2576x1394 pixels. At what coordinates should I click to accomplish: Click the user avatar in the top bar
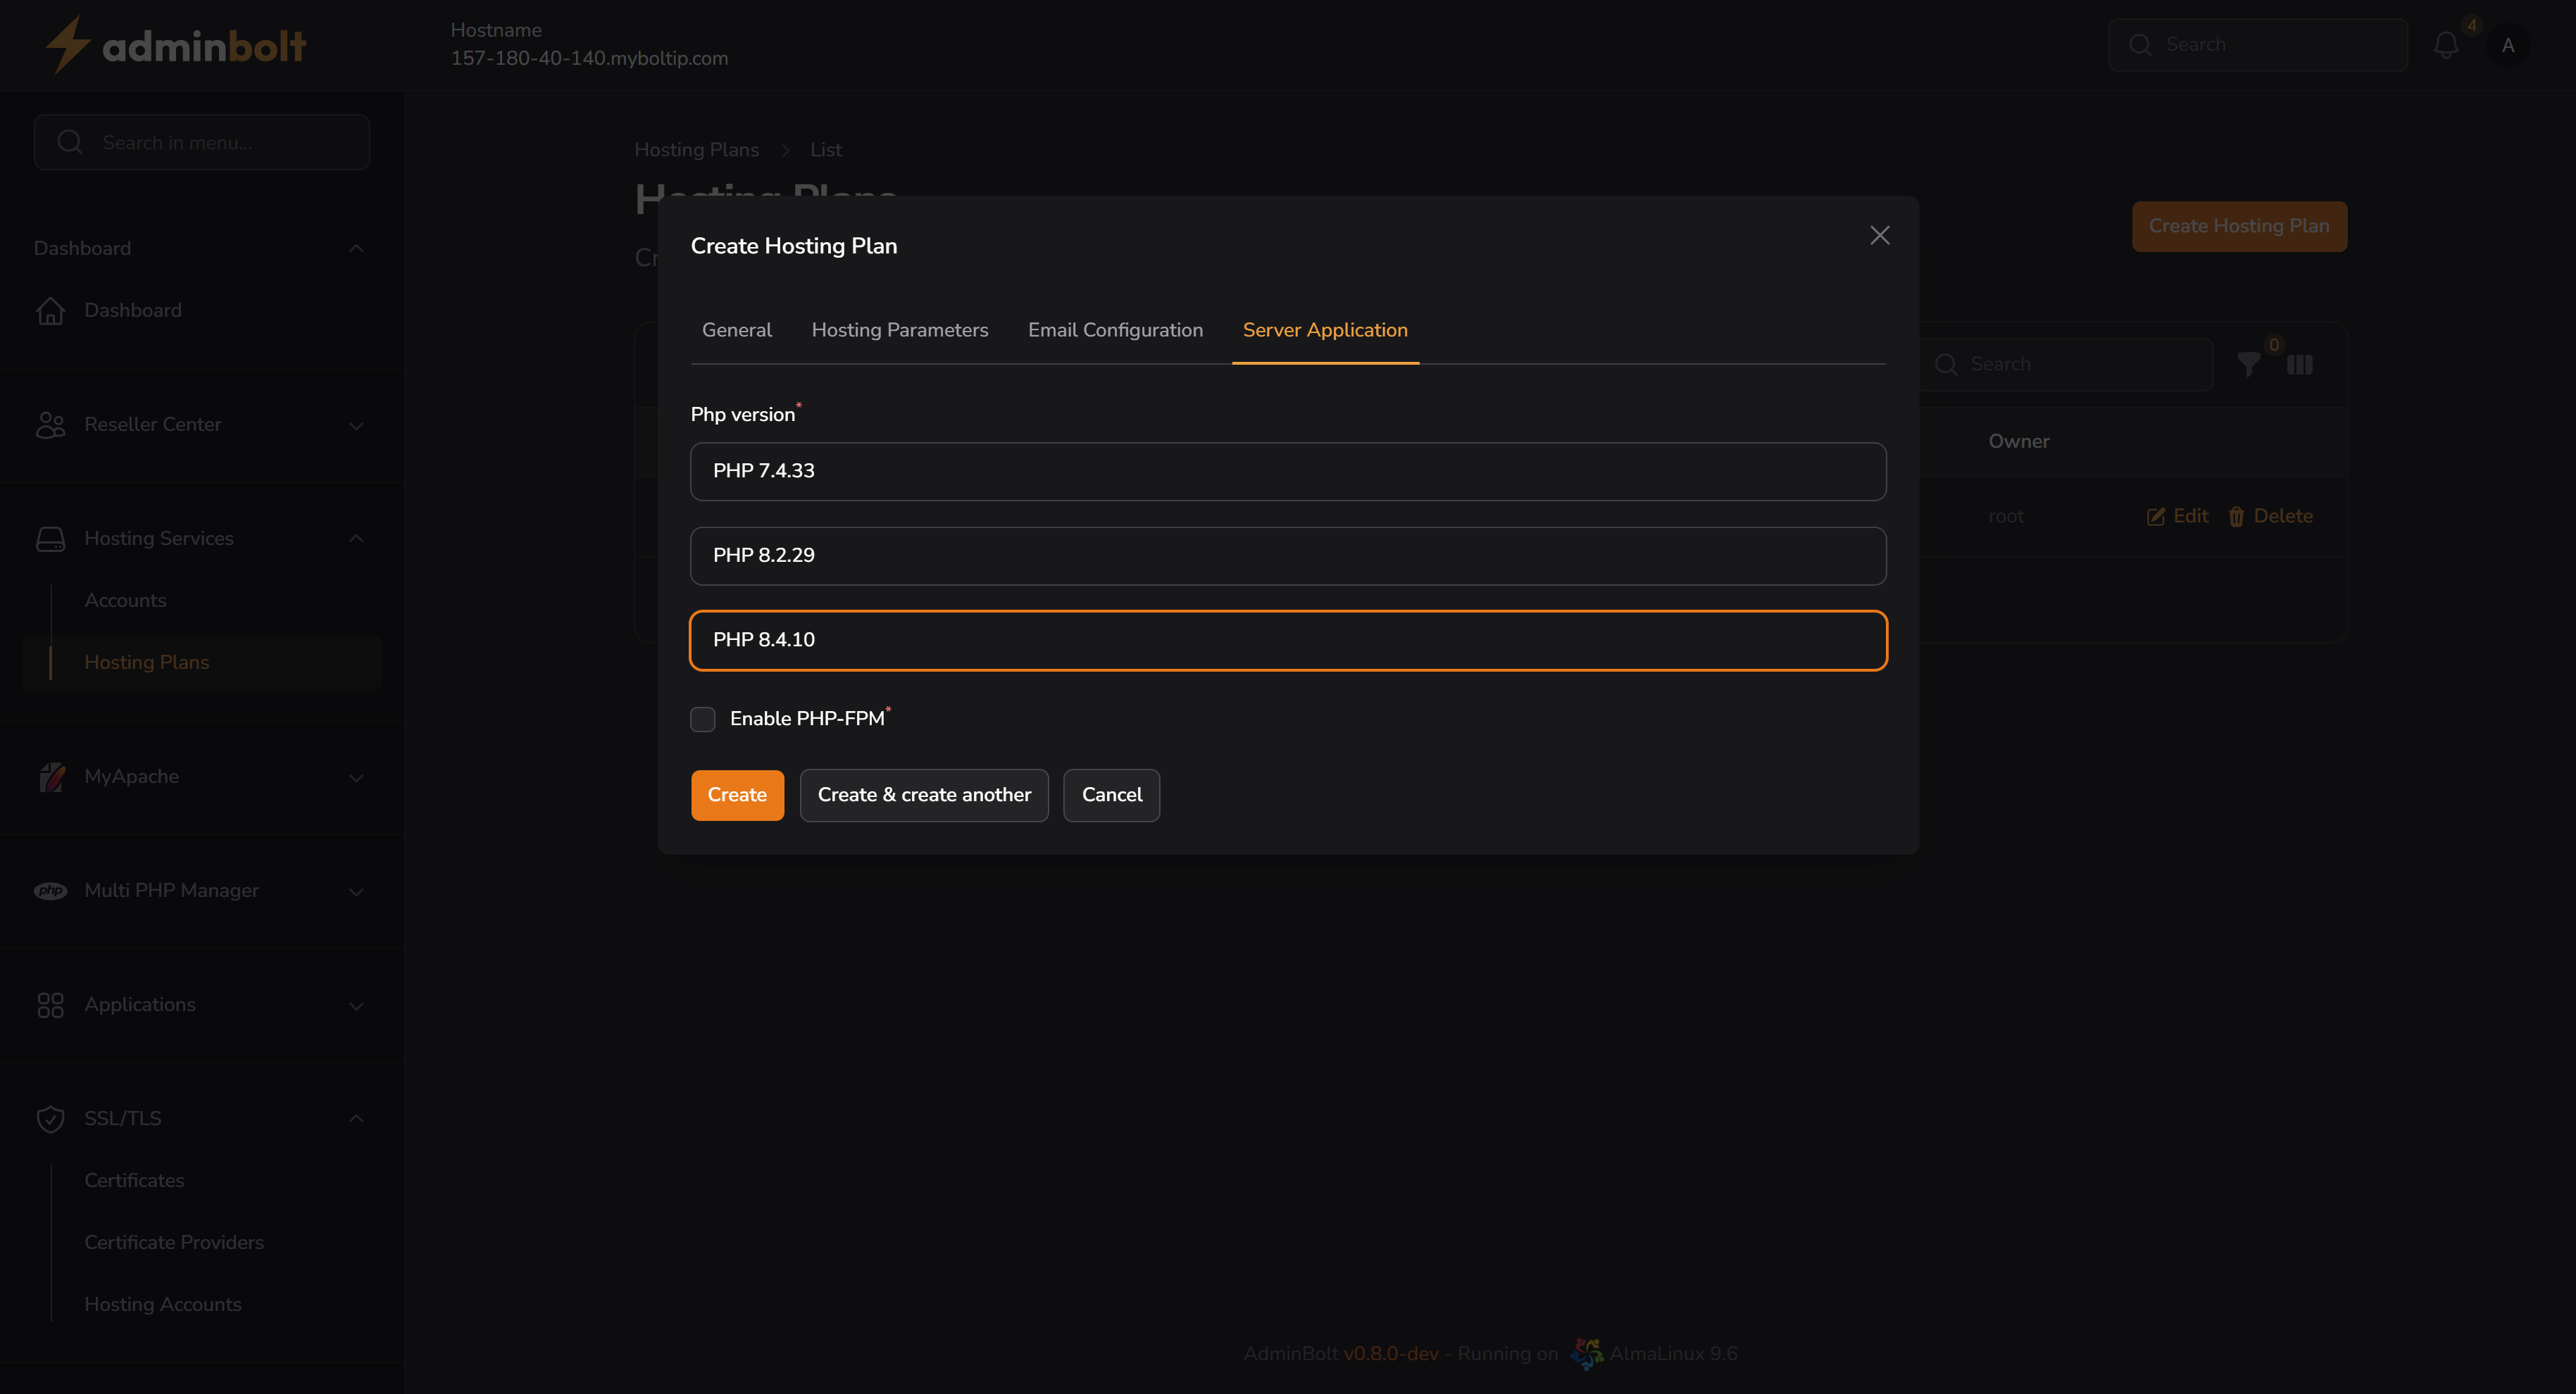(2508, 46)
